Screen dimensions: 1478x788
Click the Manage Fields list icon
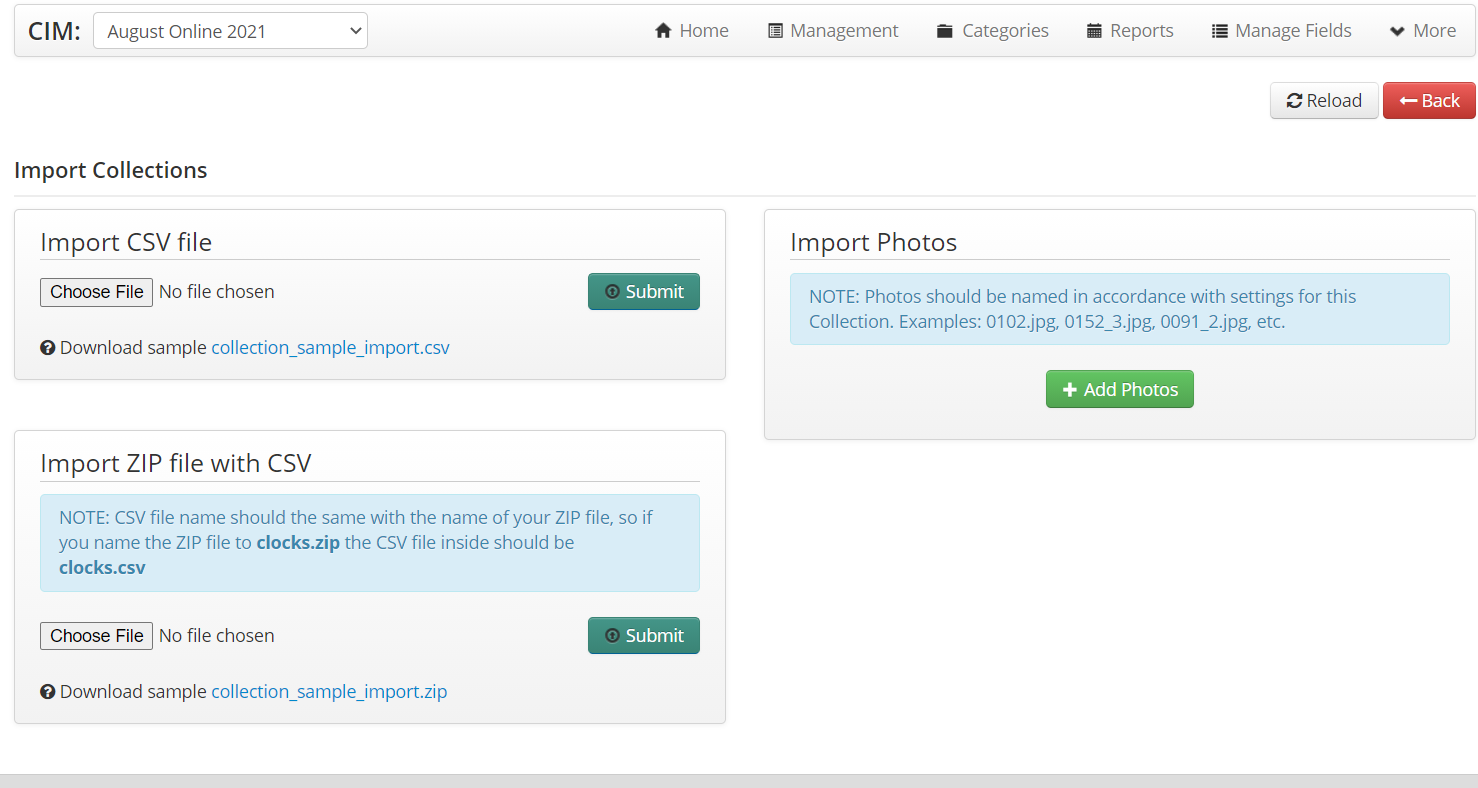(x=1219, y=31)
